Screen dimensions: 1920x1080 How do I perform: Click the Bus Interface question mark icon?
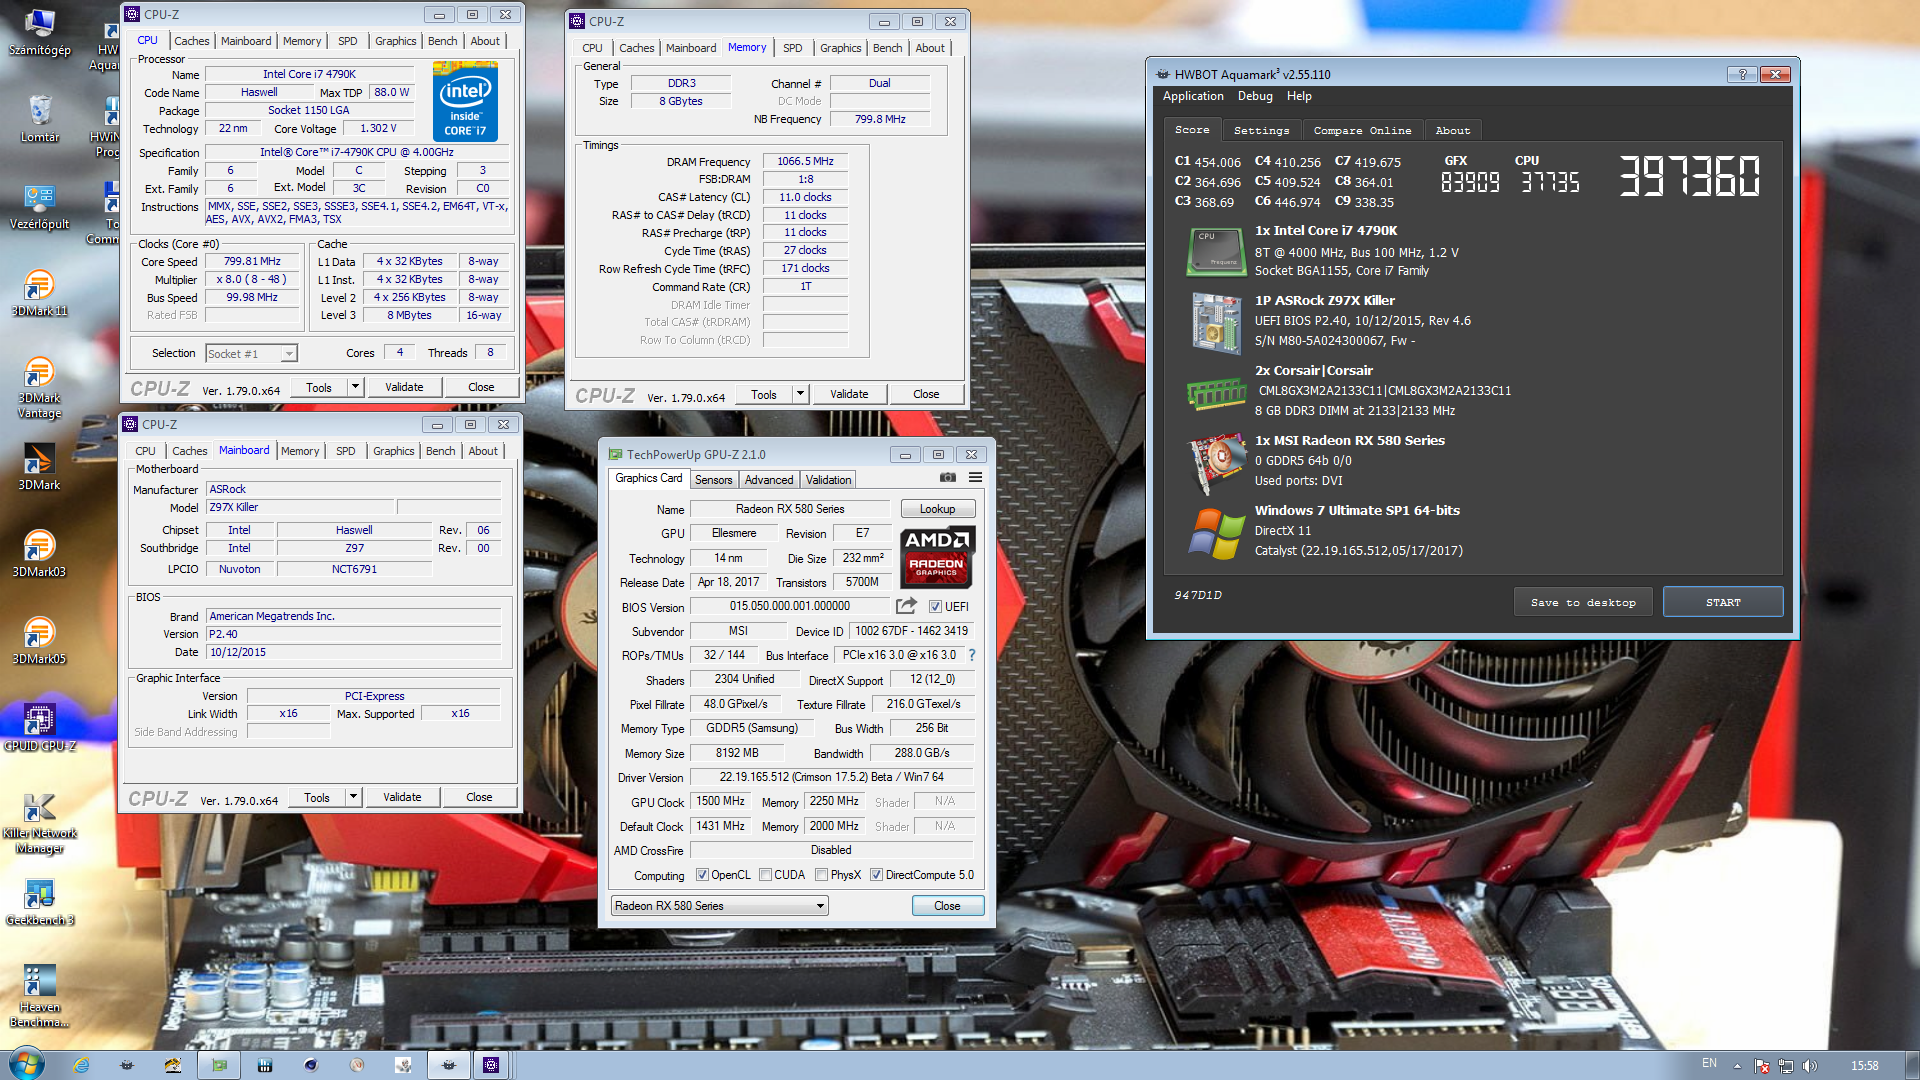(971, 655)
